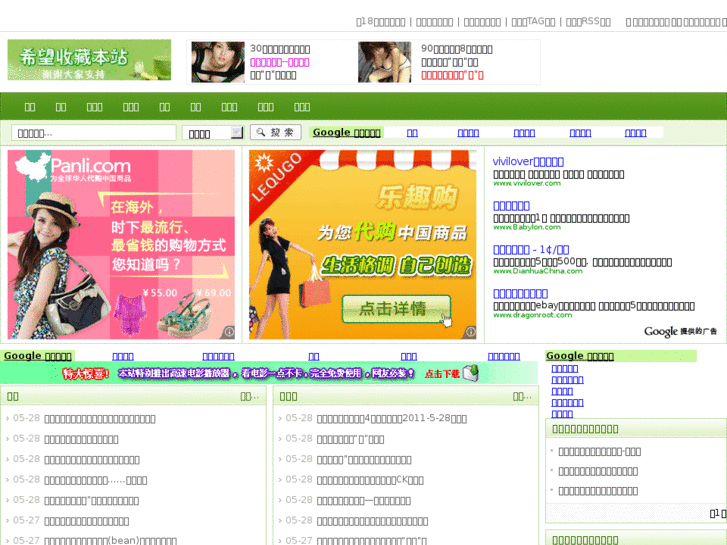The width and height of the screenshot is (727, 545).
Task: Open the search category dropdown
Action: 212,134
